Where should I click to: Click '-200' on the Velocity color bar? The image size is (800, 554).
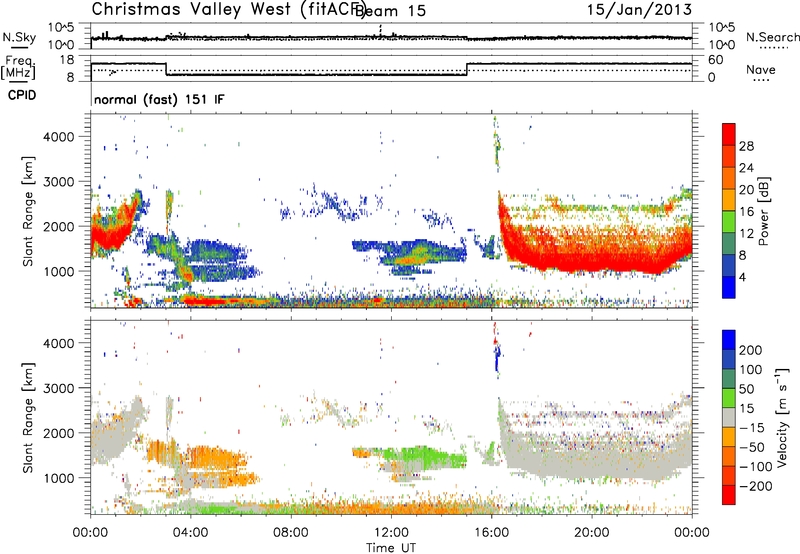[x=756, y=486]
